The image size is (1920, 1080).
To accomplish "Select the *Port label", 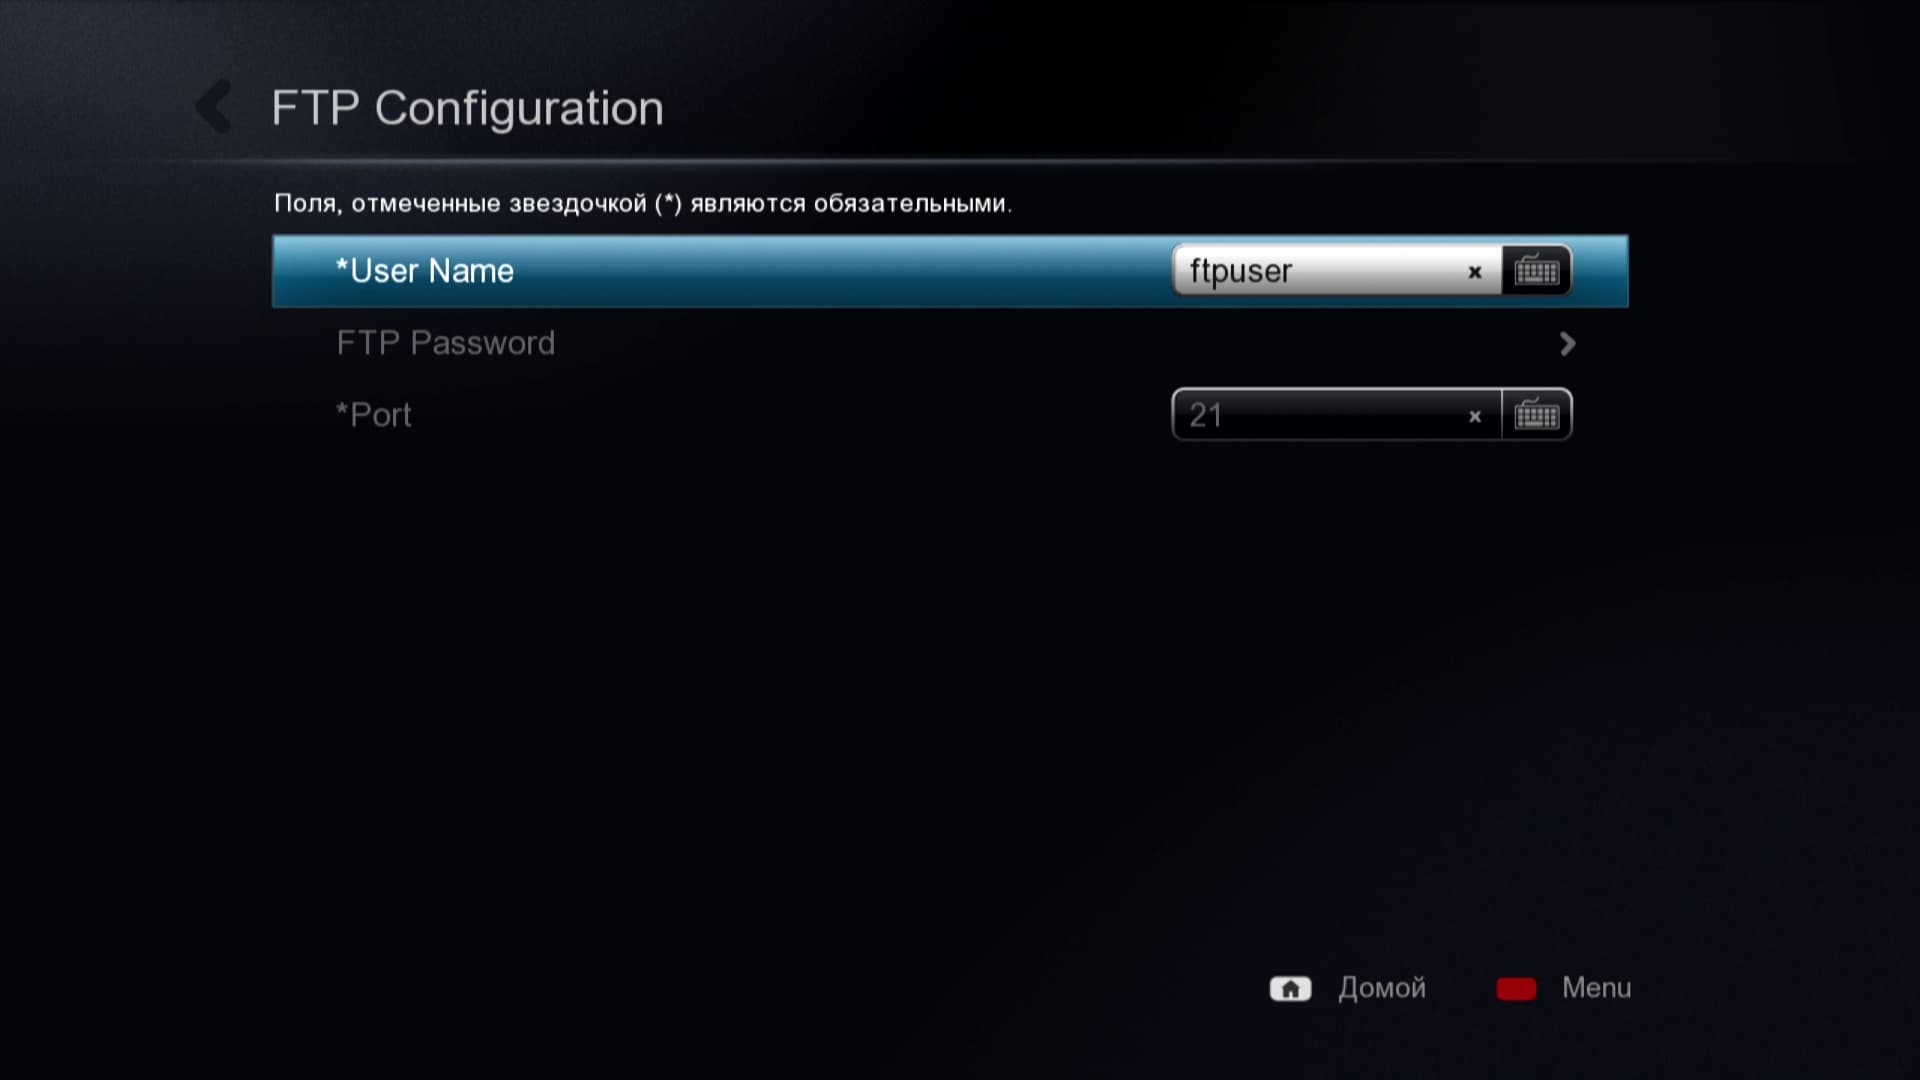I will (x=374, y=415).
